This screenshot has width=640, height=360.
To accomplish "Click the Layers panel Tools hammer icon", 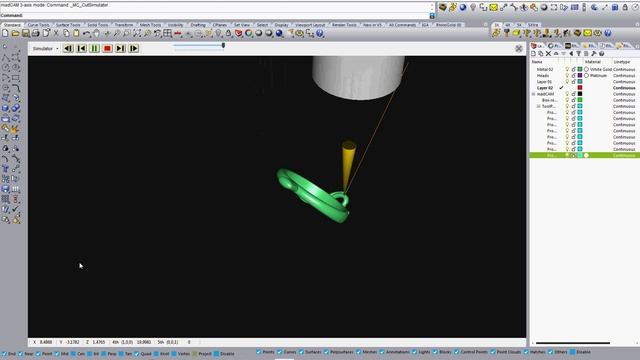I will coord(593,53).
